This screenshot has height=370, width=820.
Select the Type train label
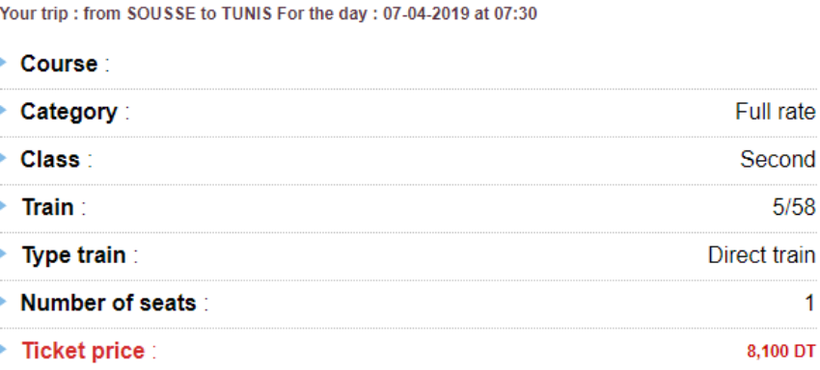tap(74, 256)
